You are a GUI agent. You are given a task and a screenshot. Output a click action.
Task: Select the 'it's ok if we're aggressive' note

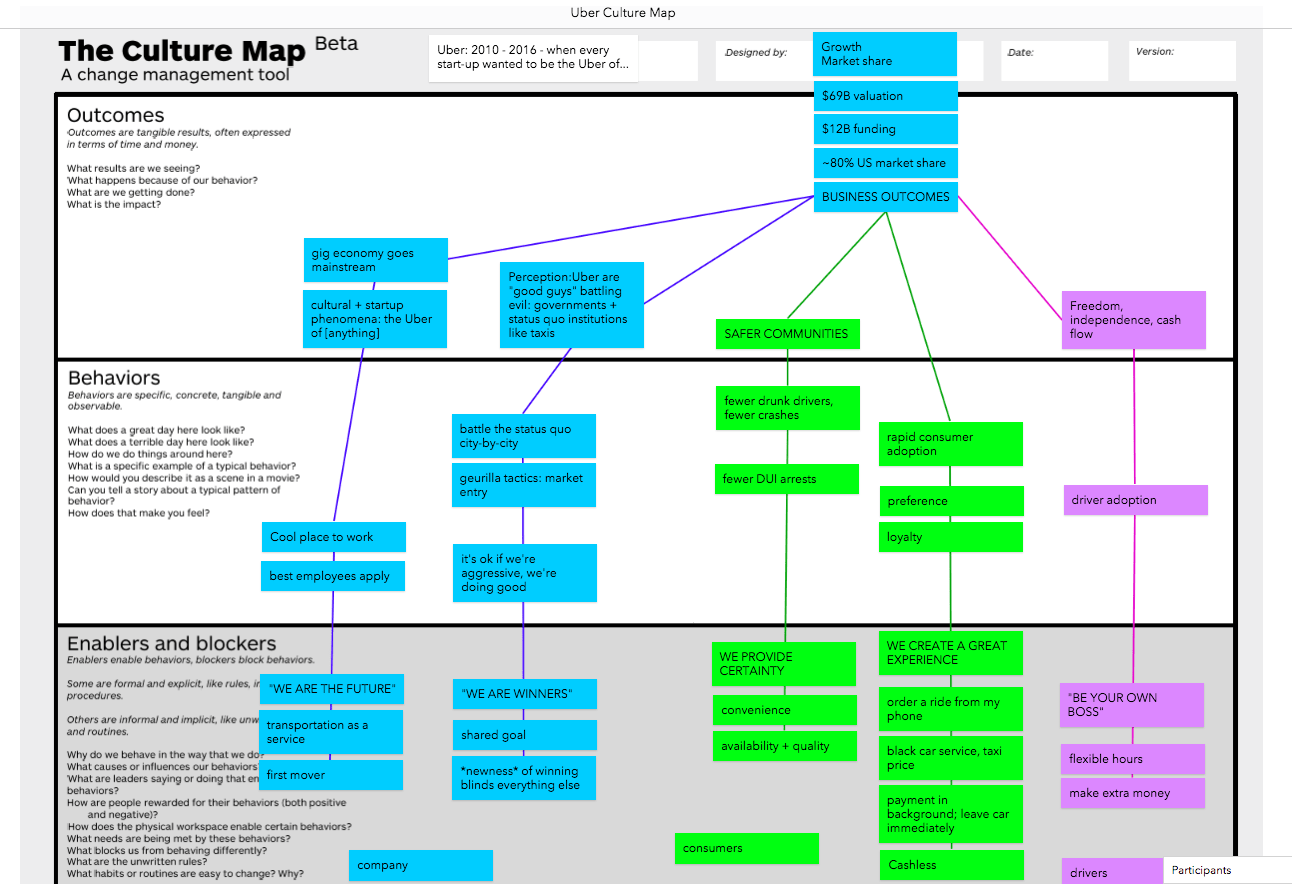click(x=525, y=573)
